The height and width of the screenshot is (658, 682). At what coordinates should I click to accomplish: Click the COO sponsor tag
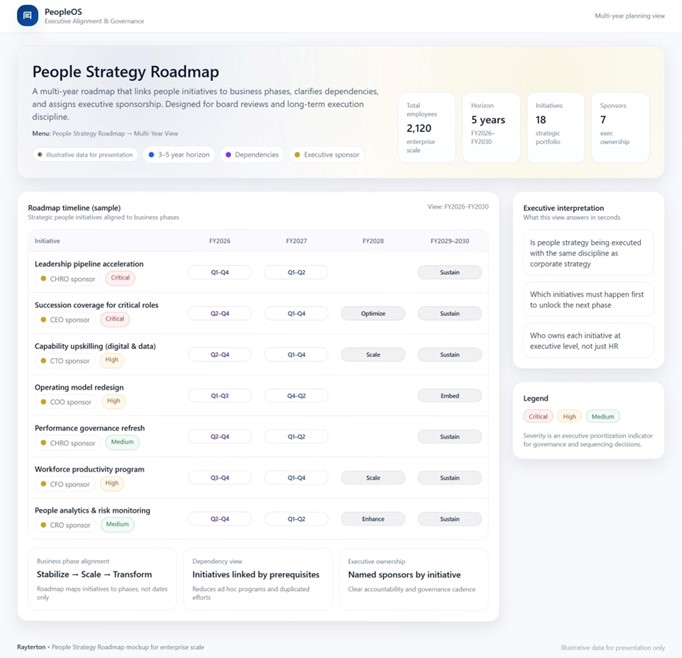[x=66, y=402]
